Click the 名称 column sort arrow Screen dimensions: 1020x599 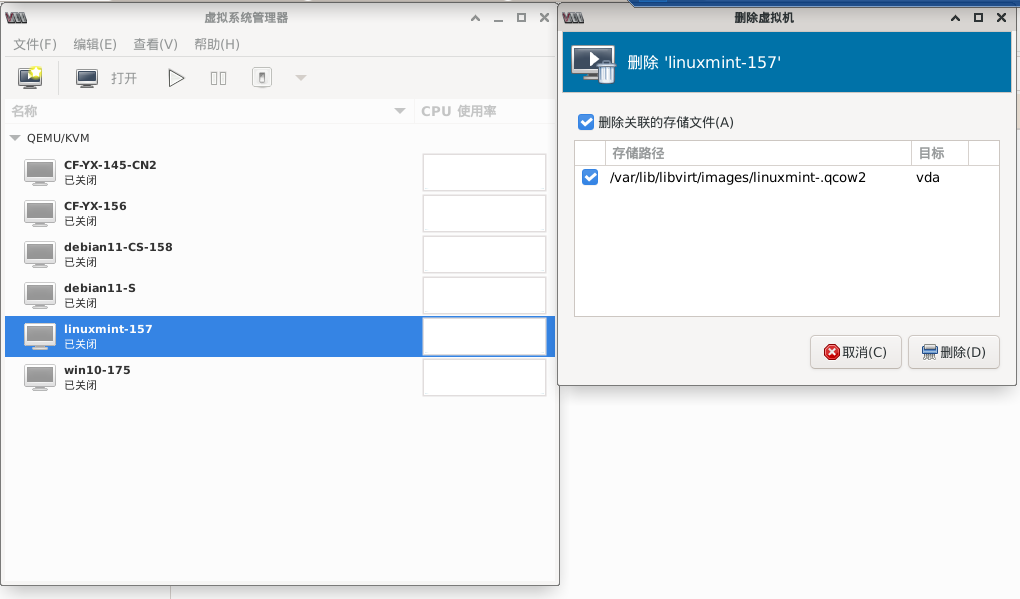pyautogui.click(x=400, y=111)
